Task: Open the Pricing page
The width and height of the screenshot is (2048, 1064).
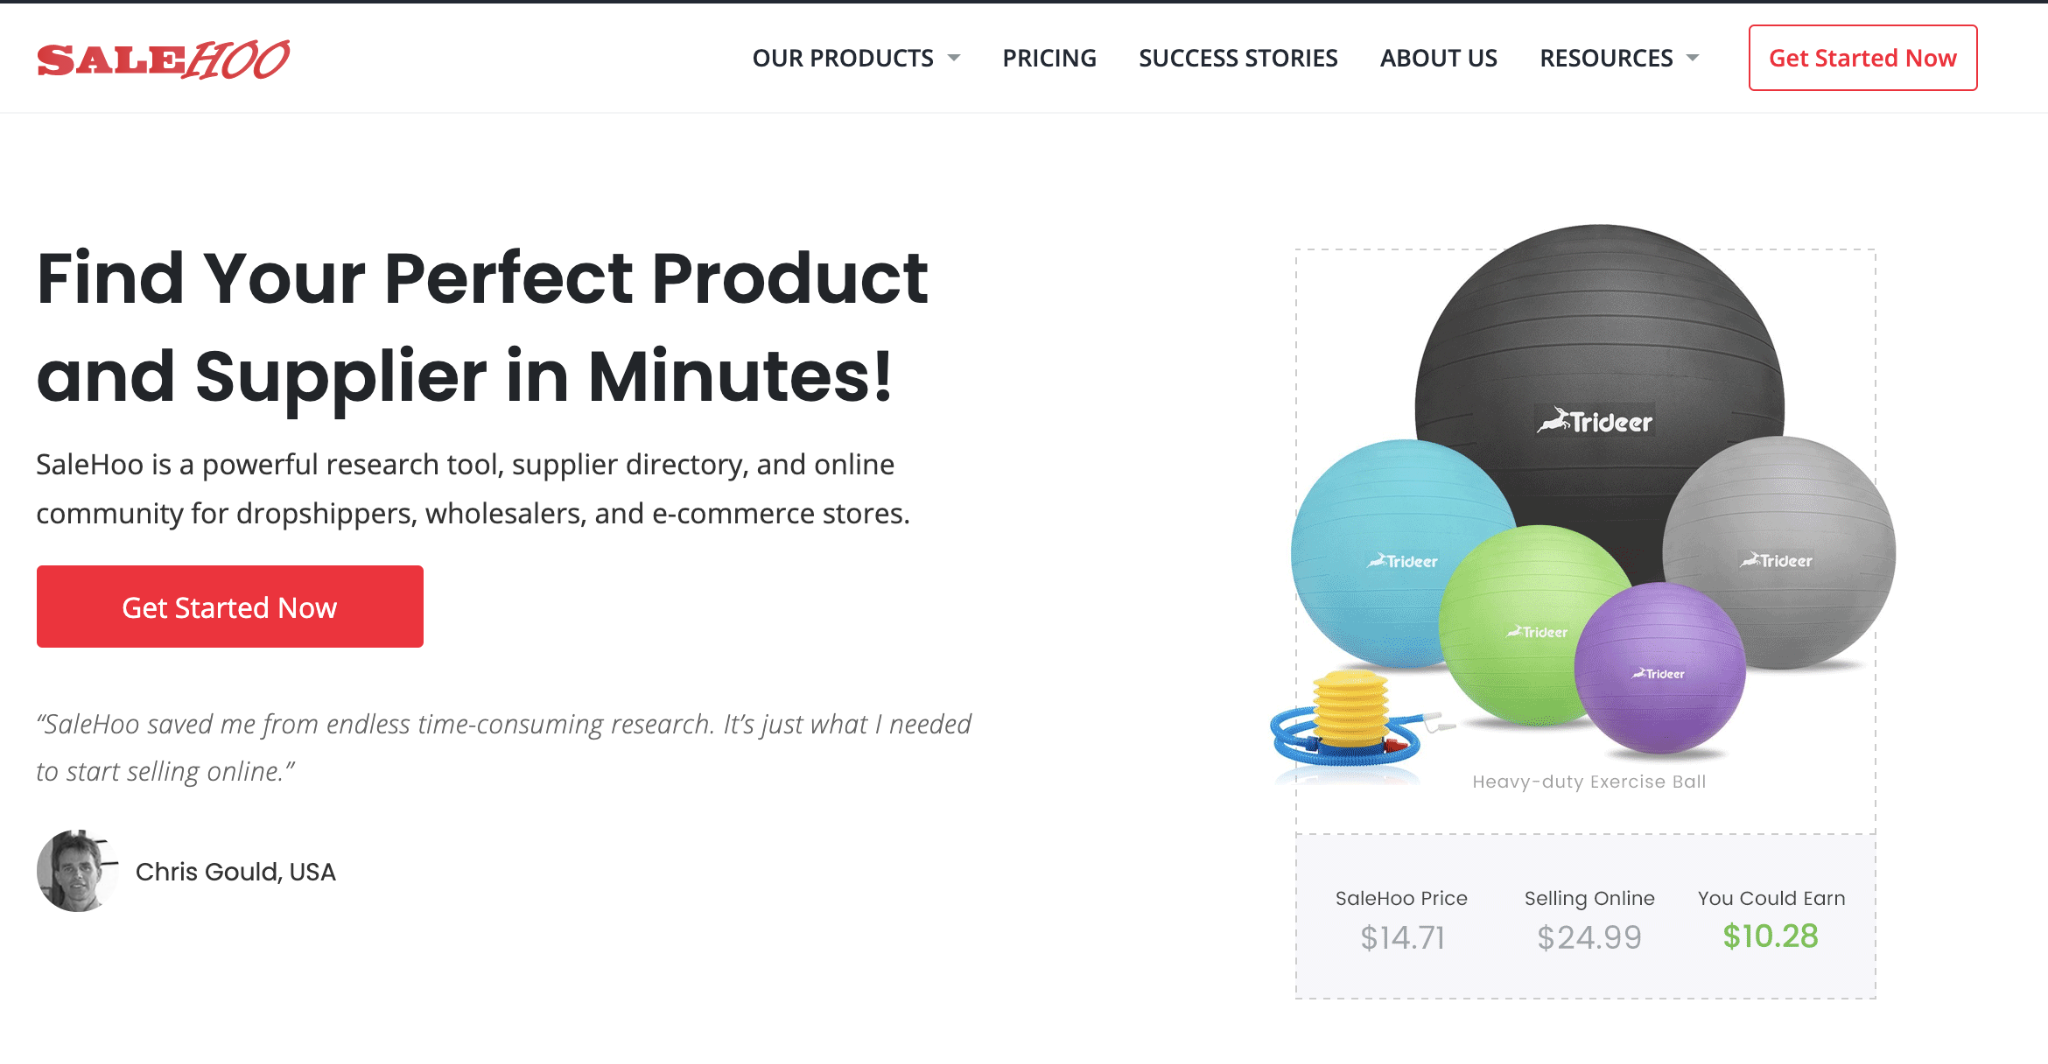Action: [1049, 58]
